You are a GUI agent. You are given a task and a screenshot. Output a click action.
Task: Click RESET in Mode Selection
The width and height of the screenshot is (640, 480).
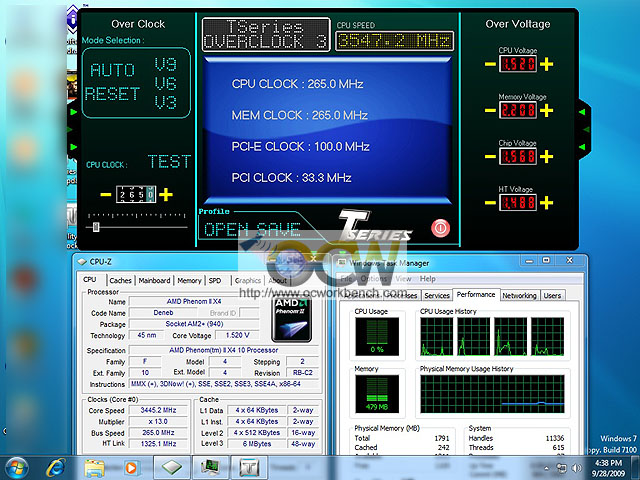112,94
